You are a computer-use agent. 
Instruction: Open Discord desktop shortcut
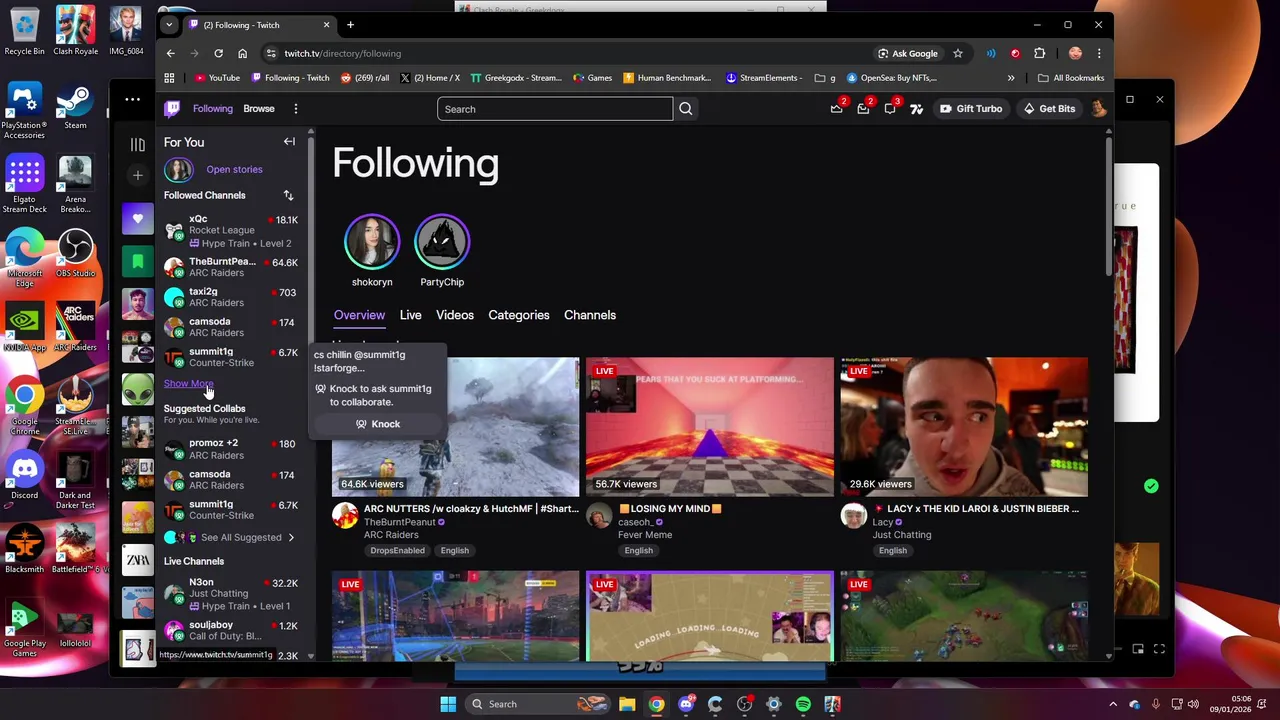(x=24, y=476)
